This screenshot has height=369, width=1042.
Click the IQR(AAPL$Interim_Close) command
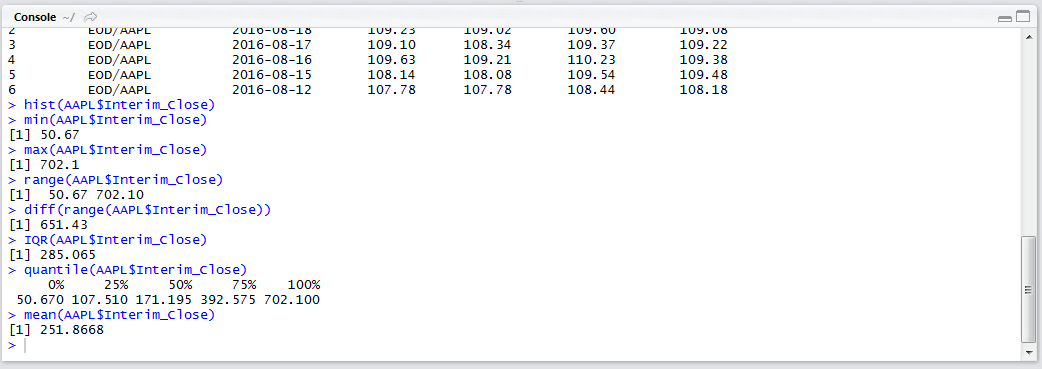click(x=115, y=239)
